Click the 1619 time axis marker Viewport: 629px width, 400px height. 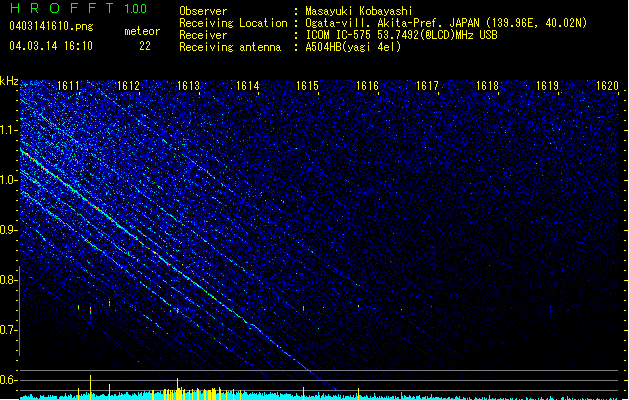pos(548,86)
